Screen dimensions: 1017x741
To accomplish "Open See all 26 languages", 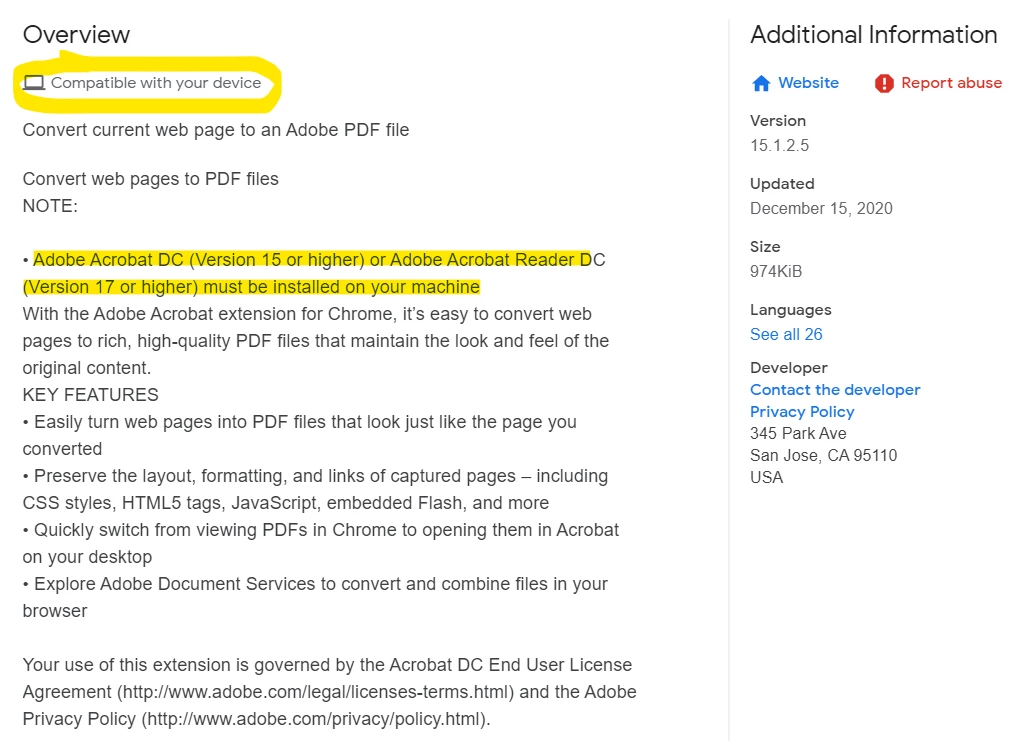I will tap(786, 334).
